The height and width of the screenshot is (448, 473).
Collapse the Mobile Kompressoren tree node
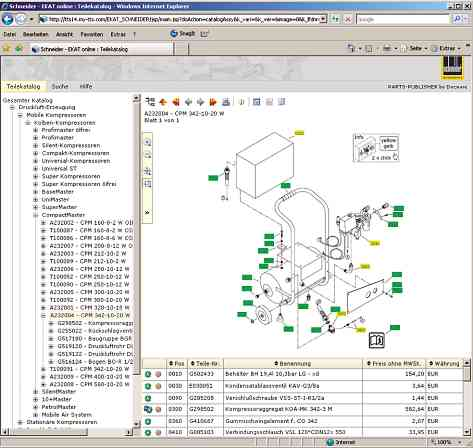click(20, 115)
